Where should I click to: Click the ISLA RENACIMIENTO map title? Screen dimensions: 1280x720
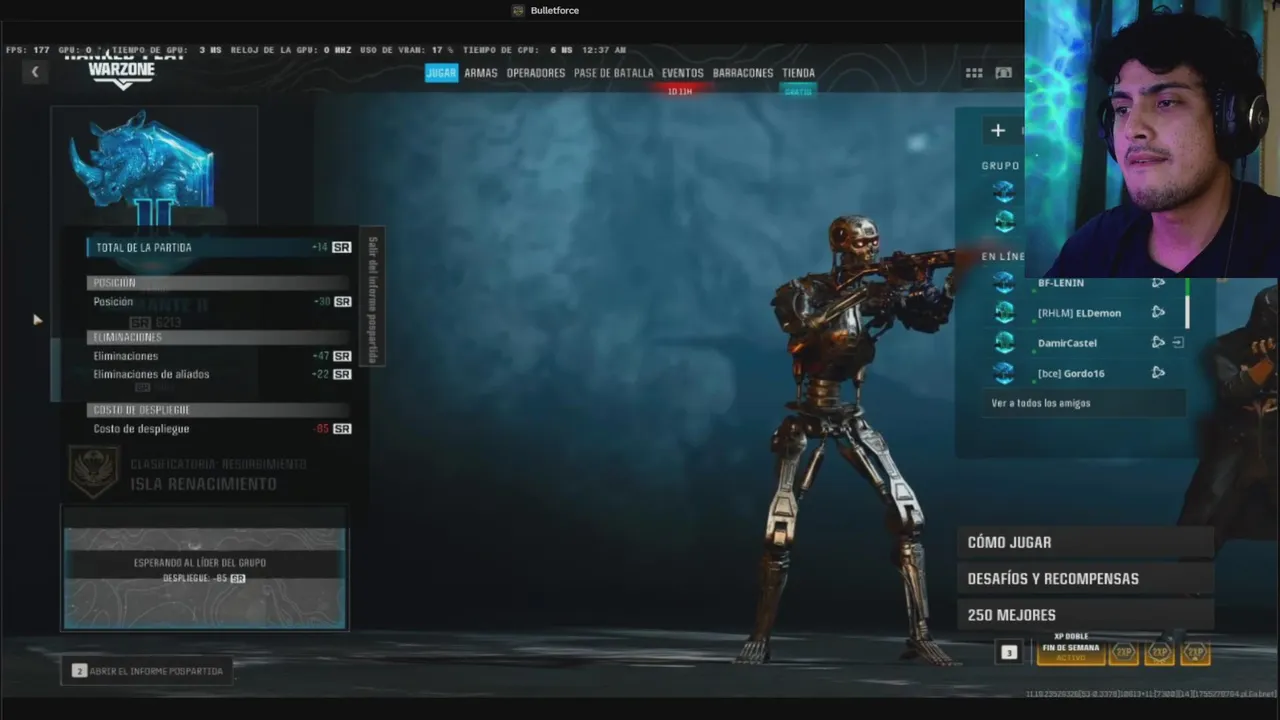click(x=203, y=484)
